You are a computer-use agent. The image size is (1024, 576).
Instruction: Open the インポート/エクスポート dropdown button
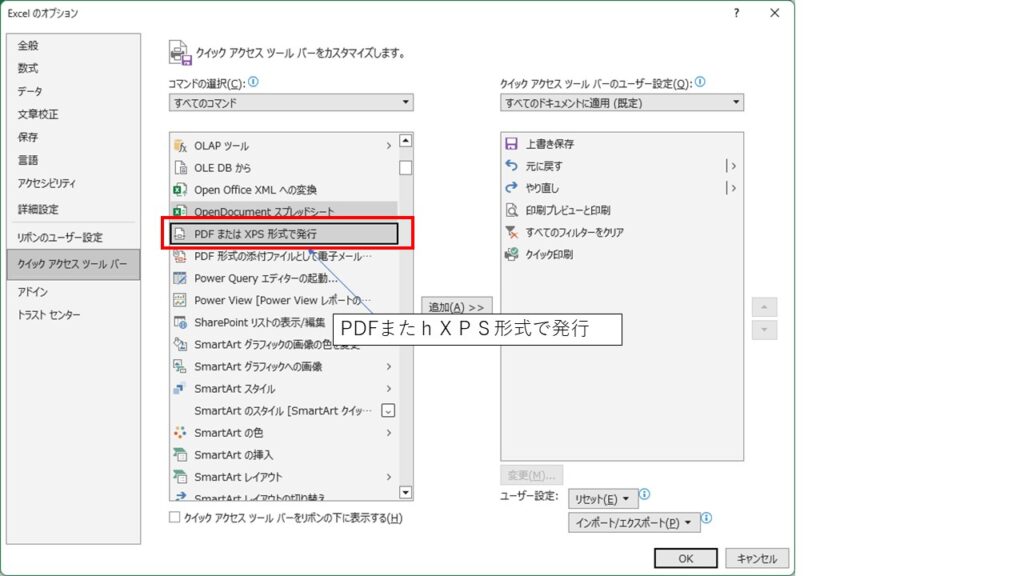pos(633,523)
